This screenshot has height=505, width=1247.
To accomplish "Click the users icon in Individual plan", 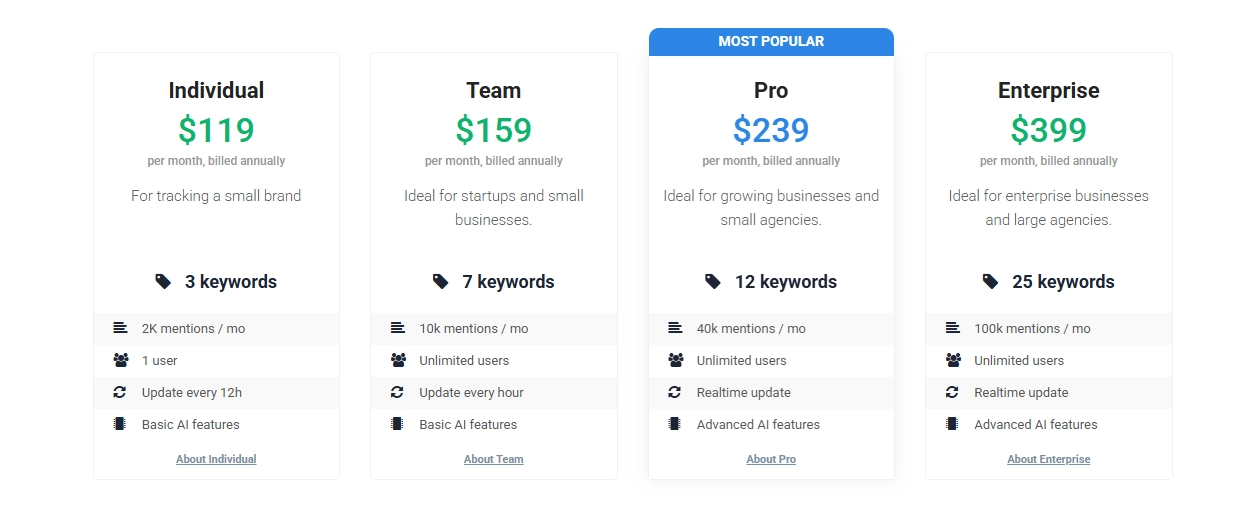I will pyautogui.click(x=120, y=360).
